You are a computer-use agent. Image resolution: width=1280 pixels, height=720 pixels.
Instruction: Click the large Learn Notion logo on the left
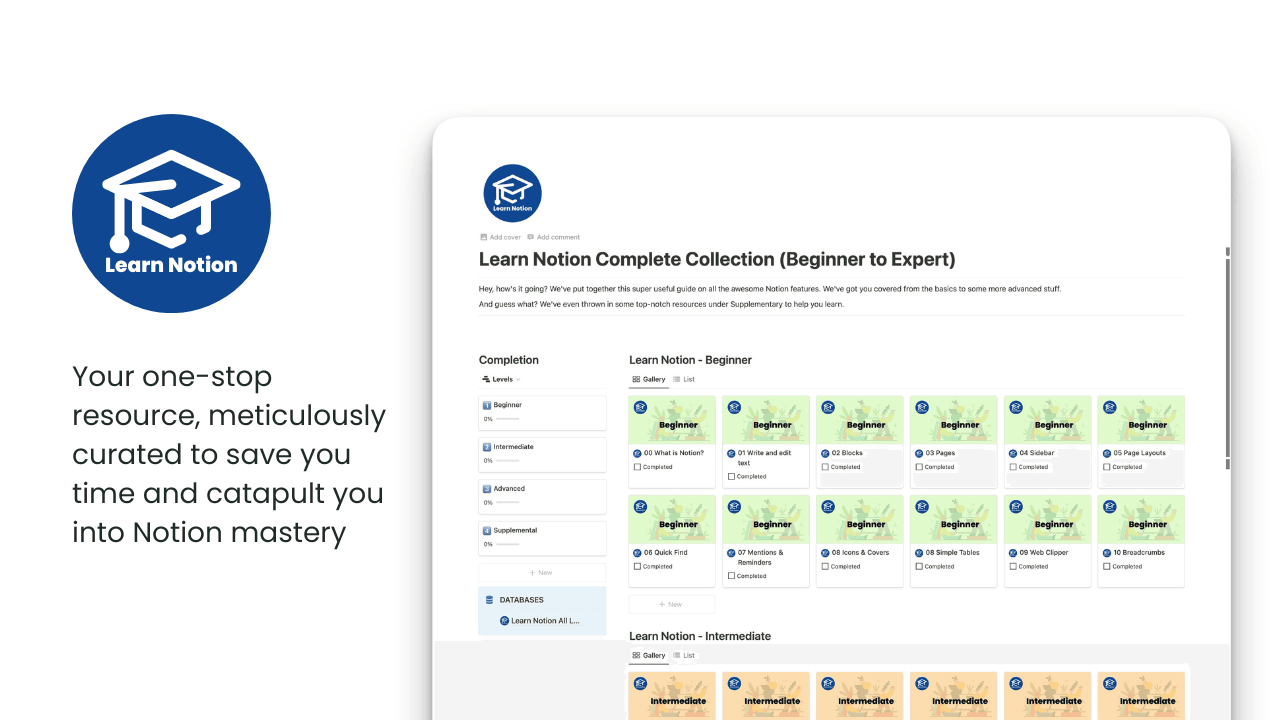point(171,213)
